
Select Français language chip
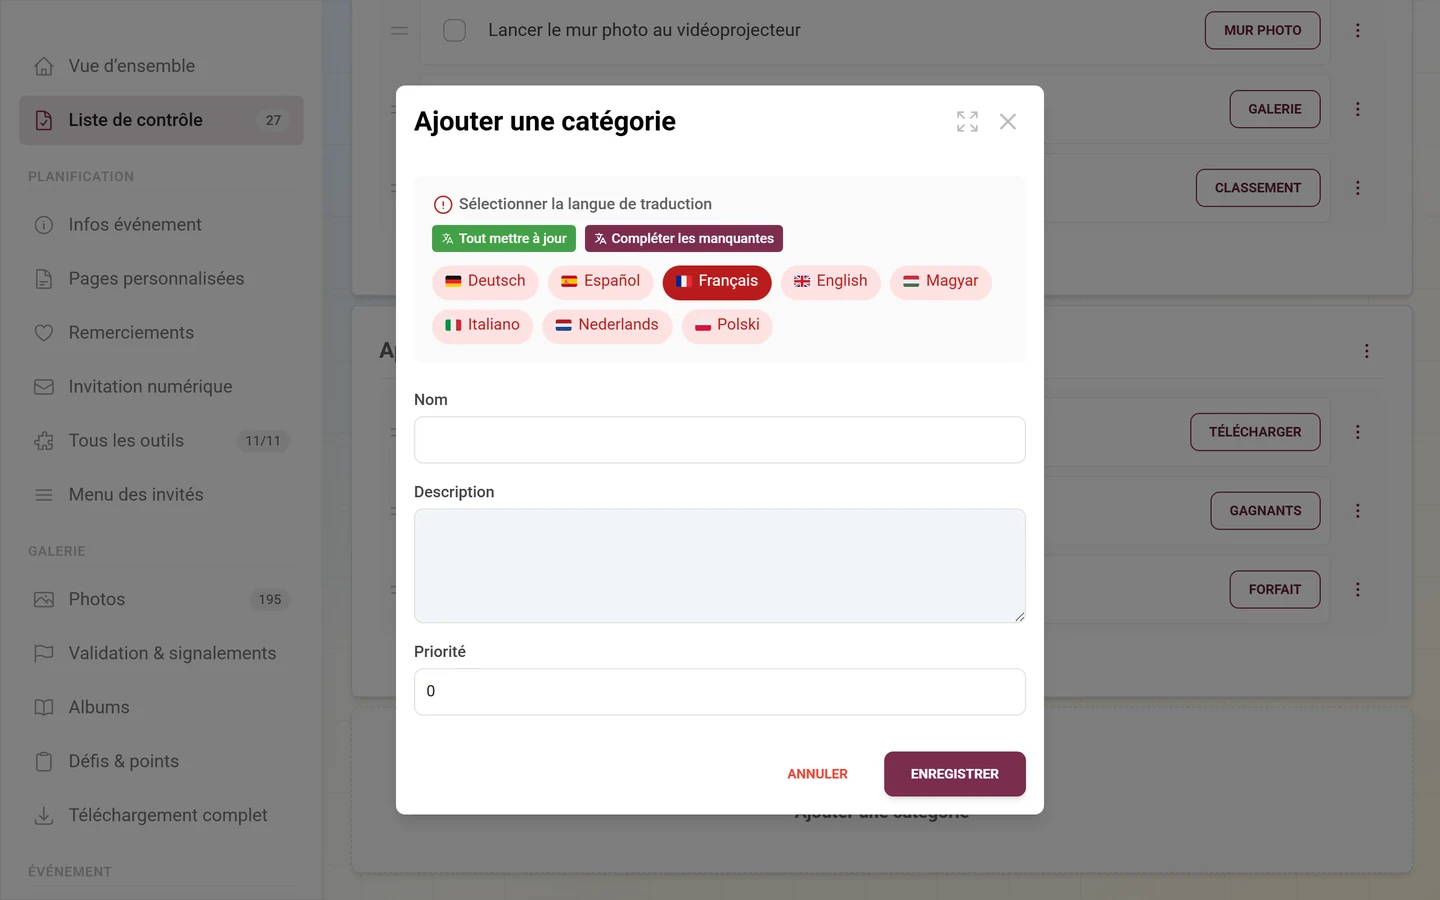coord(717,282)
